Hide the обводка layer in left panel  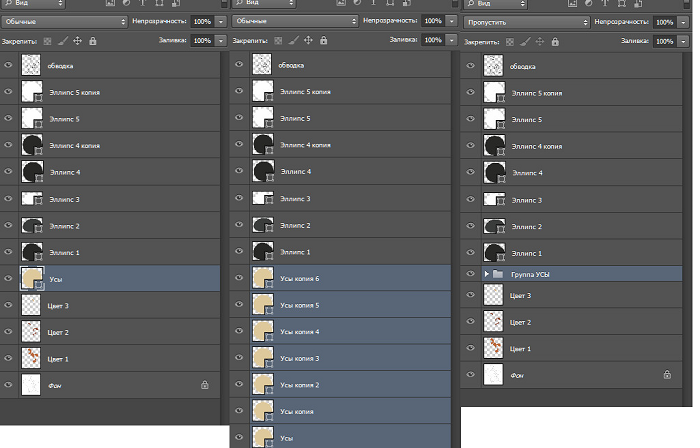click(9, 66)
